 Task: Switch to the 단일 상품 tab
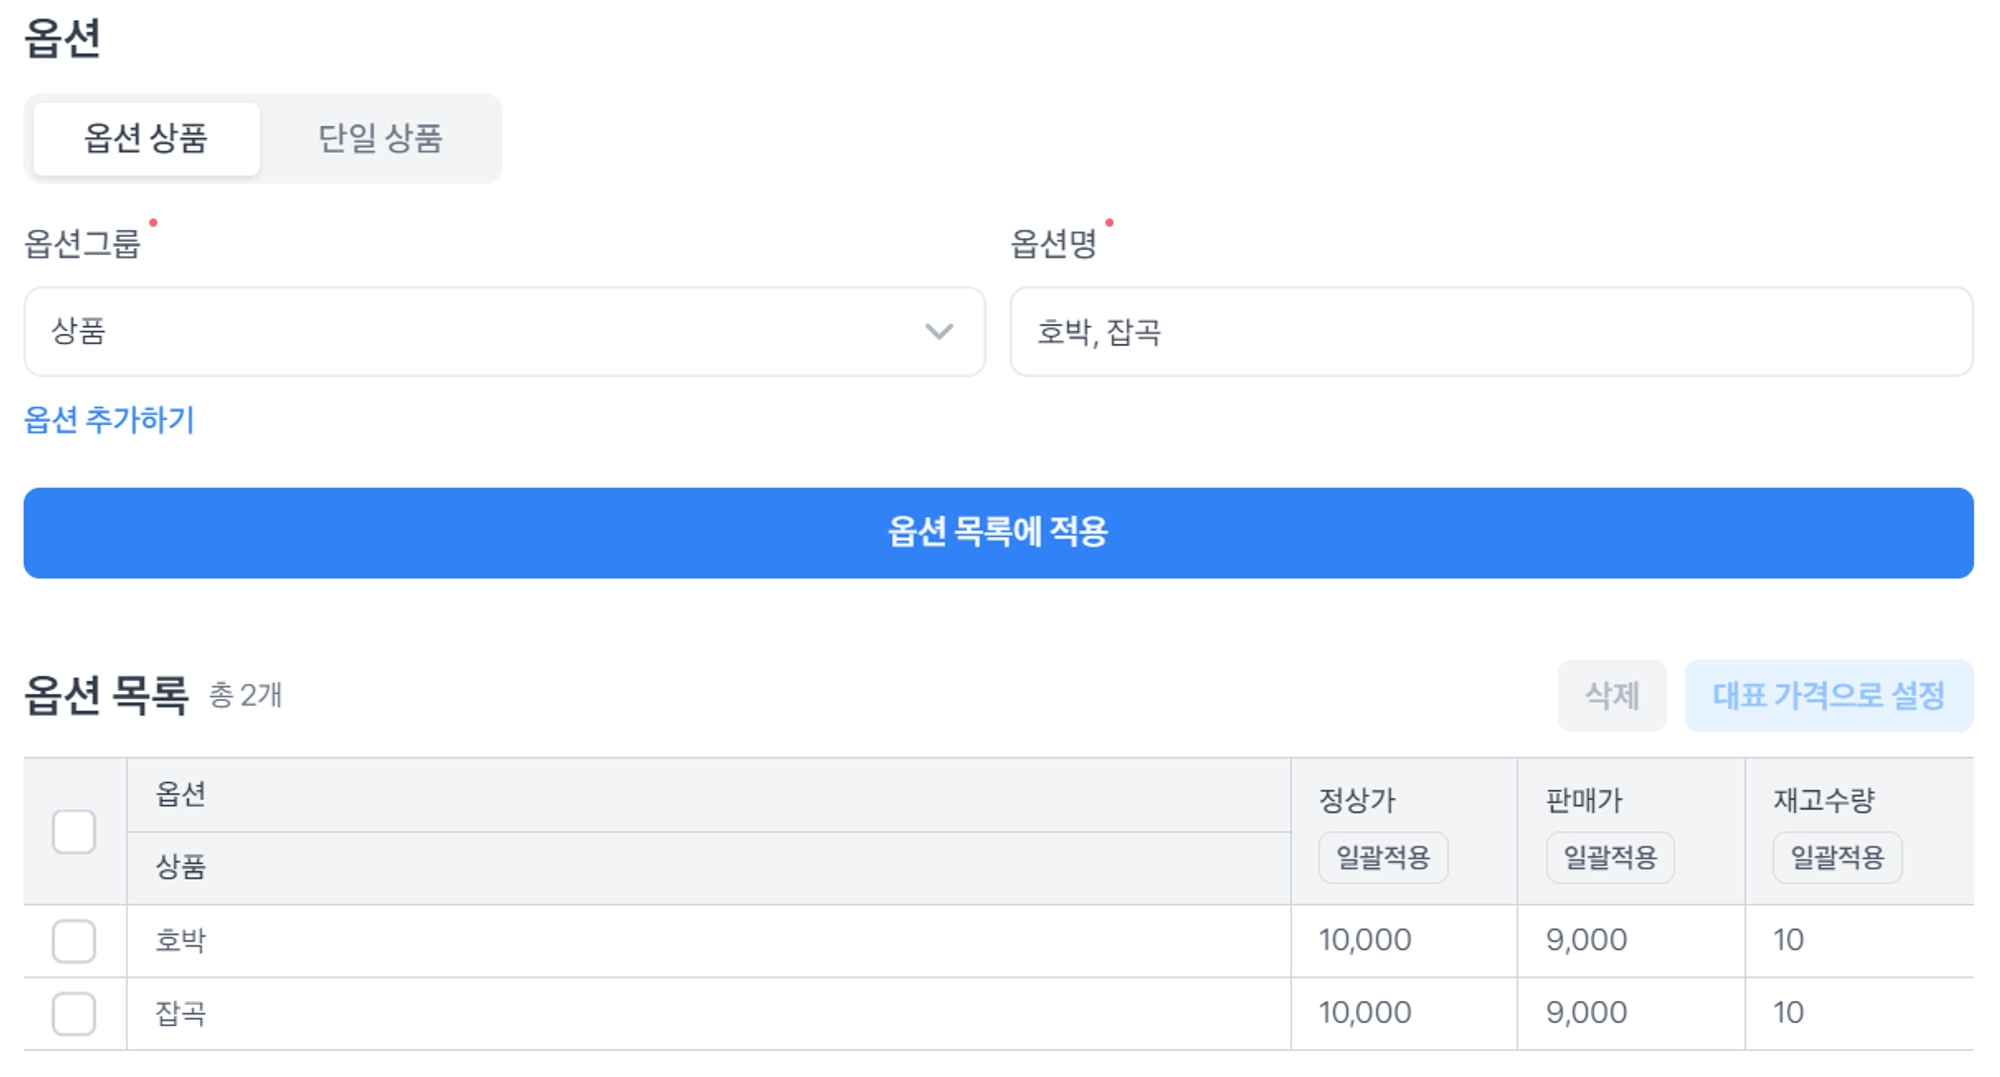coord(380,138)
